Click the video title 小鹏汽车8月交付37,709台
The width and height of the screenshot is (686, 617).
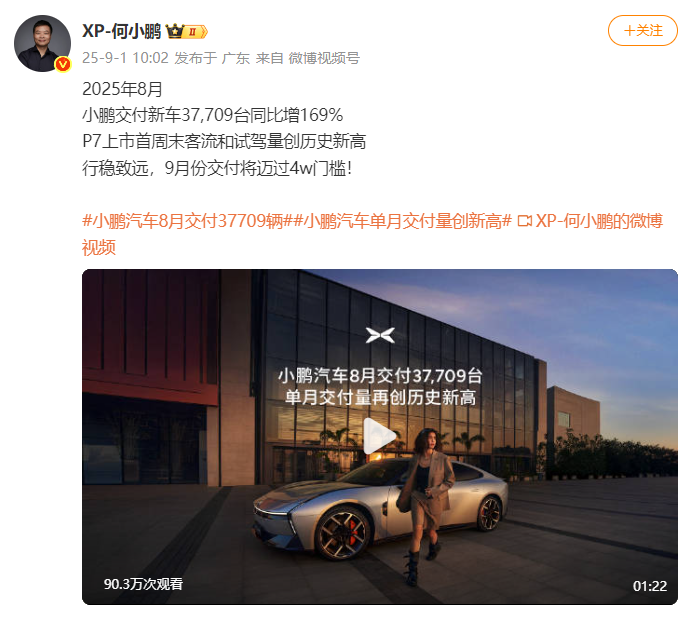point(380,376)
